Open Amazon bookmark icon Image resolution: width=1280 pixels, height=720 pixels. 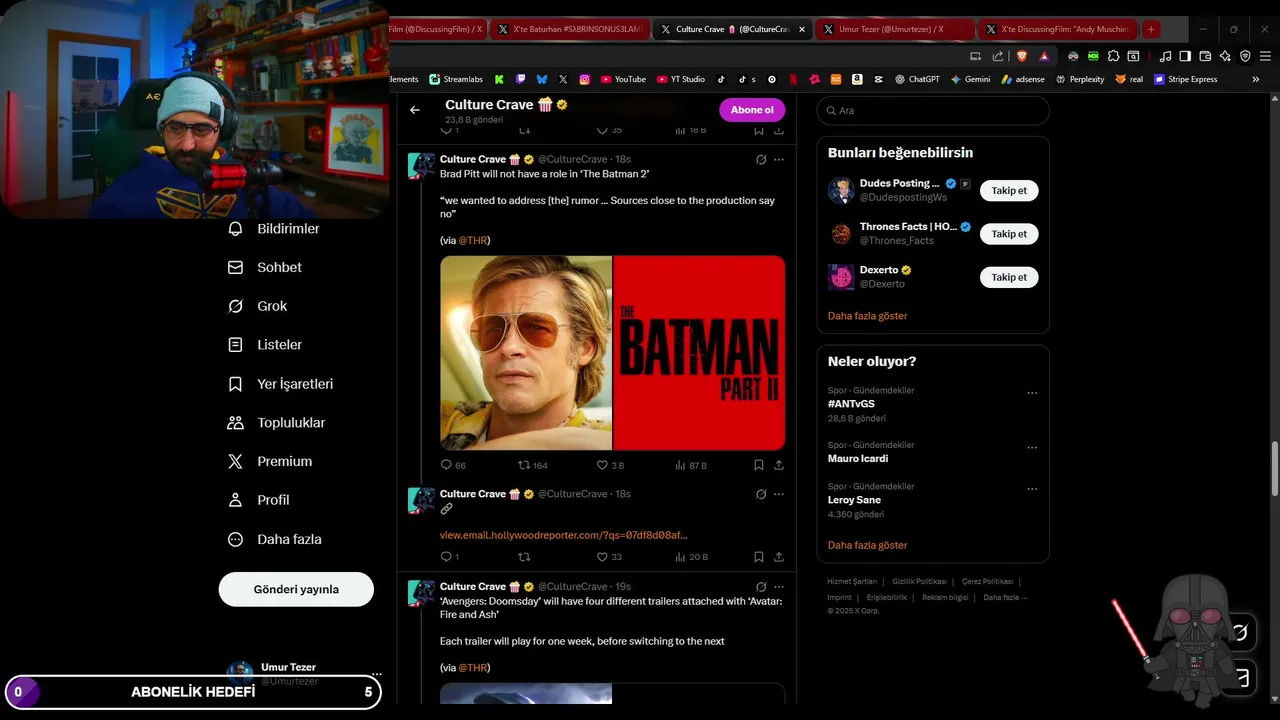click(857, 79)
